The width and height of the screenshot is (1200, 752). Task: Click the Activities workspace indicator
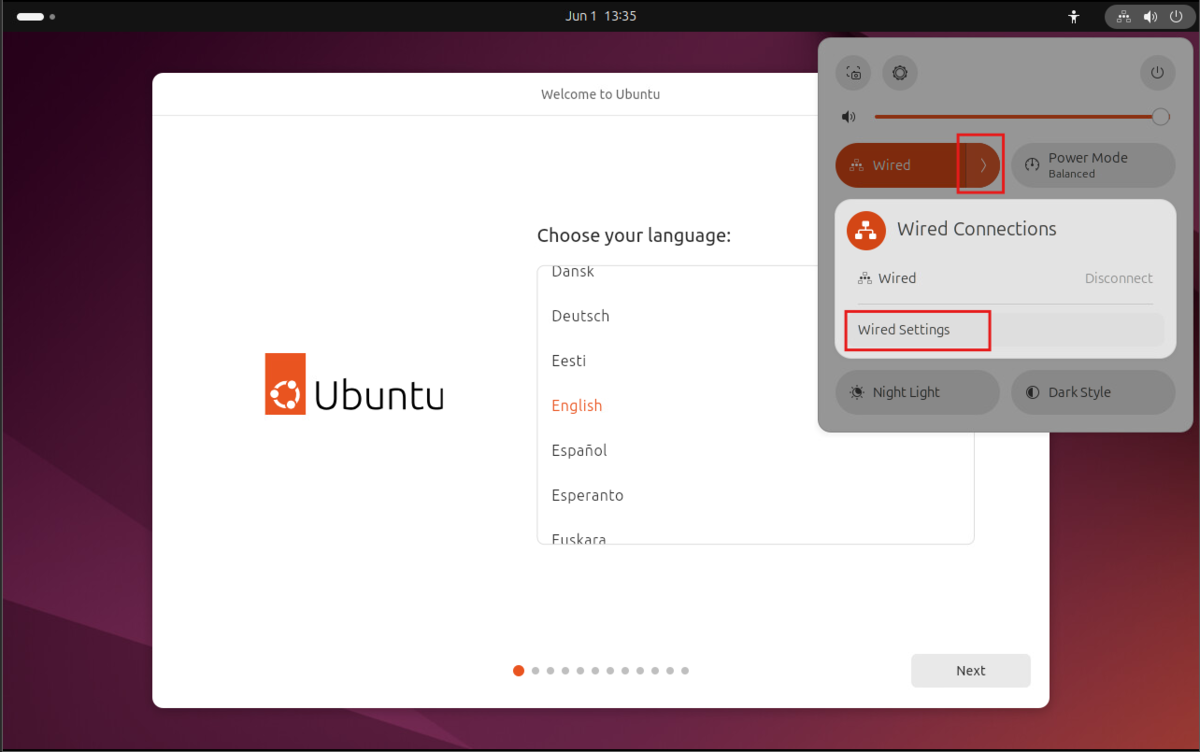36,17
